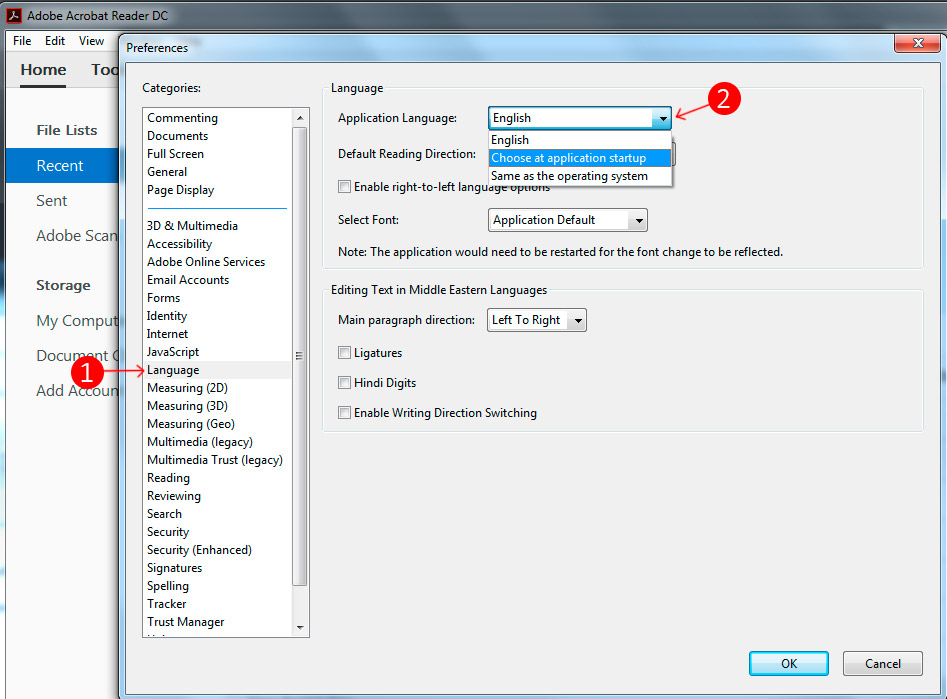Open the Select Font dropdown

point(567,220)
